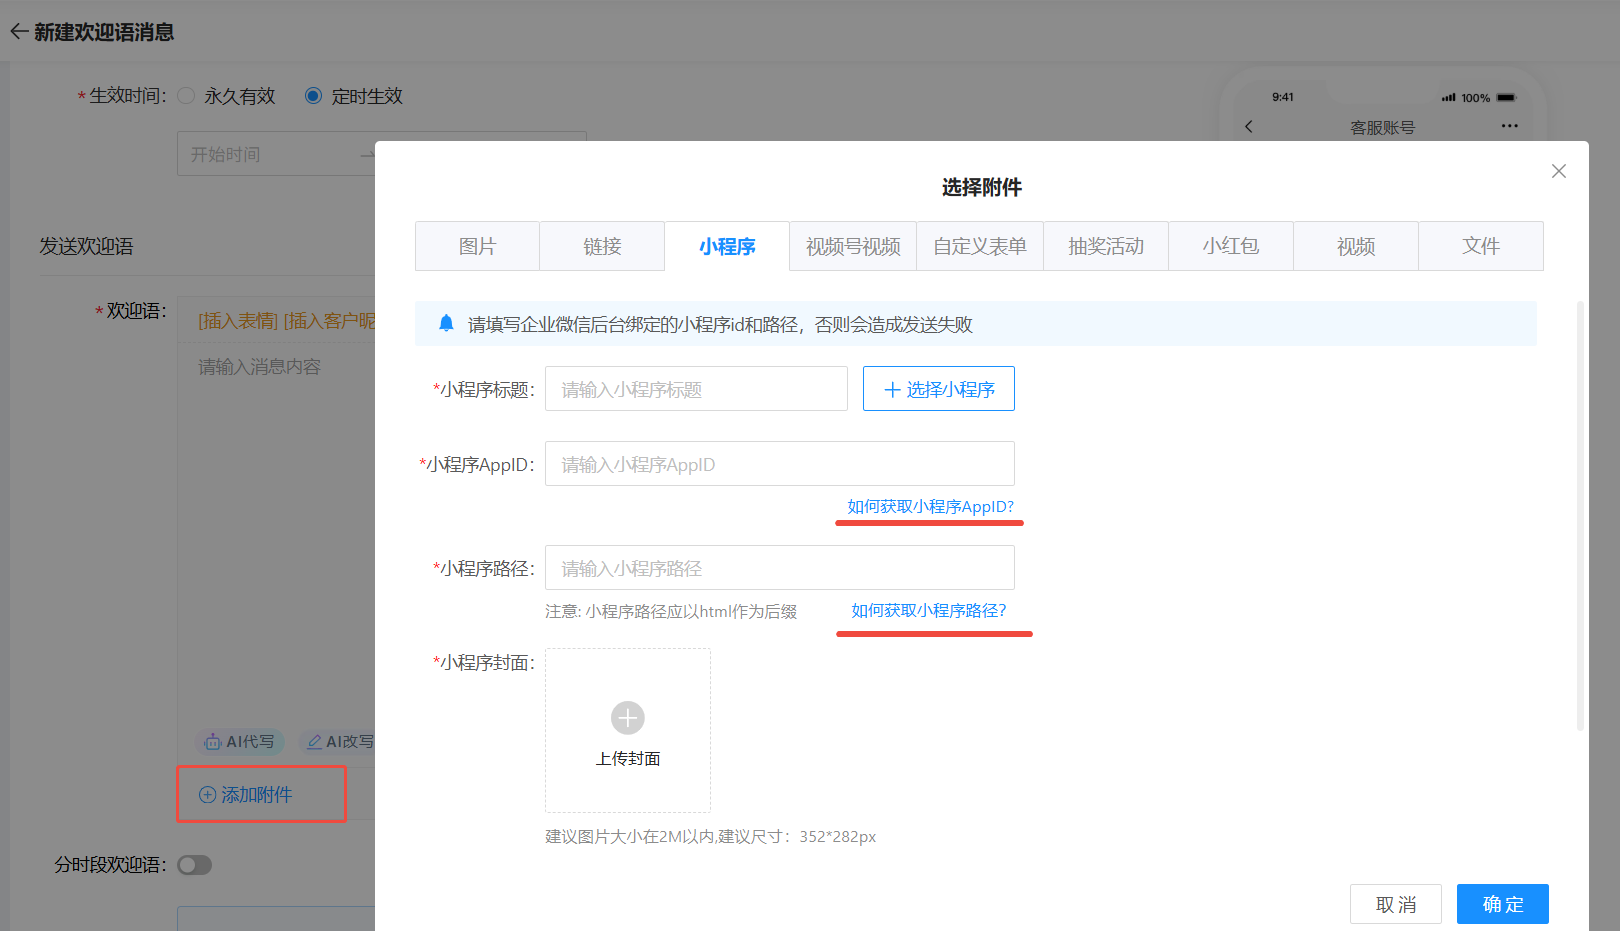1620x931 pixels.
Task: Click the 建议图片大小在2M以内 hint text
Action: point(711,836)
